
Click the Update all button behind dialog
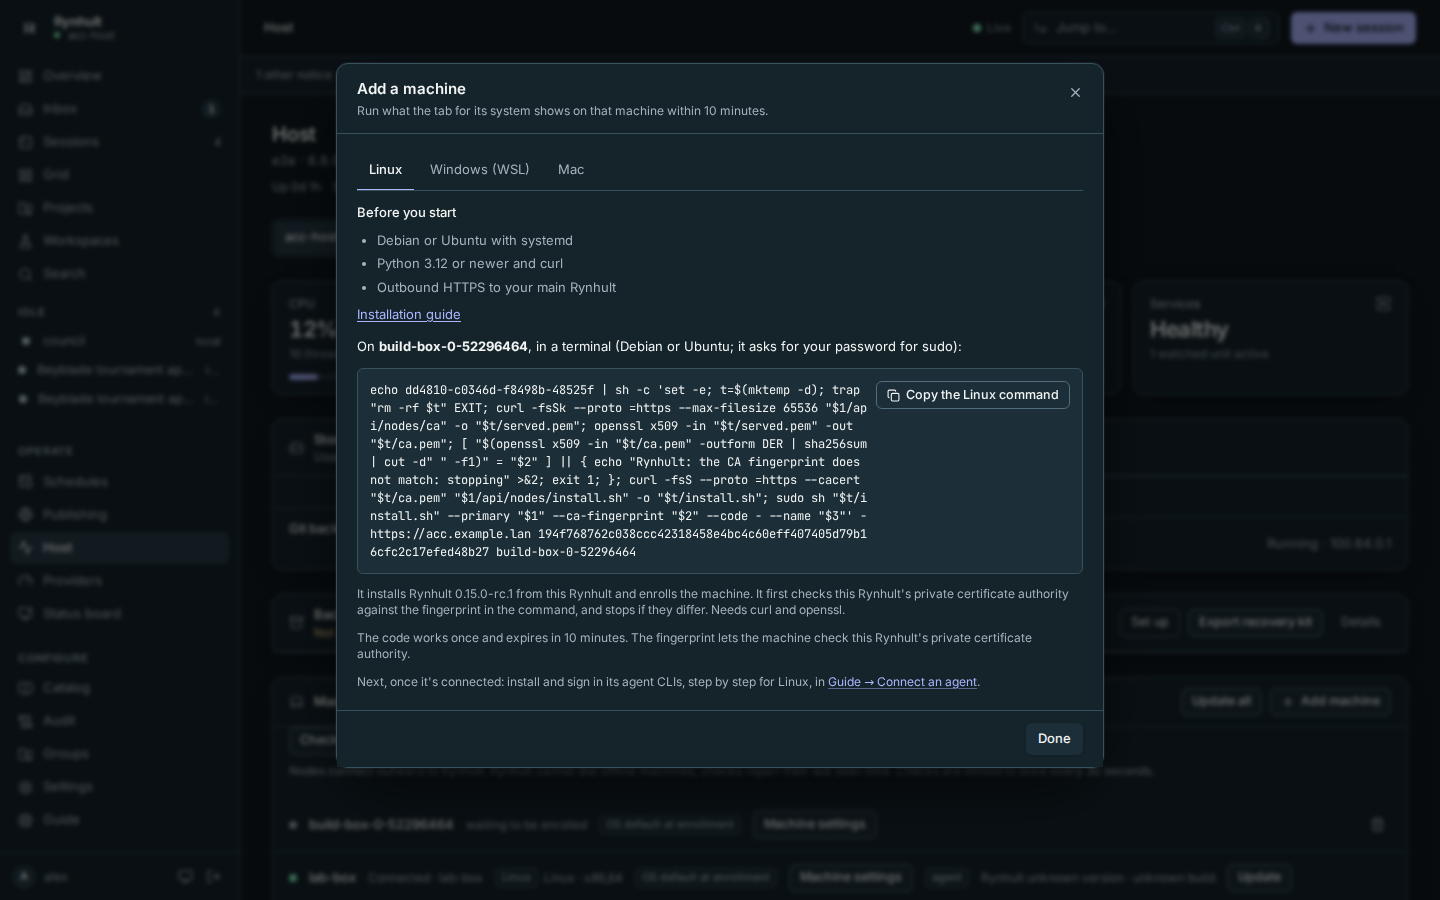(x=1221, y=702)
